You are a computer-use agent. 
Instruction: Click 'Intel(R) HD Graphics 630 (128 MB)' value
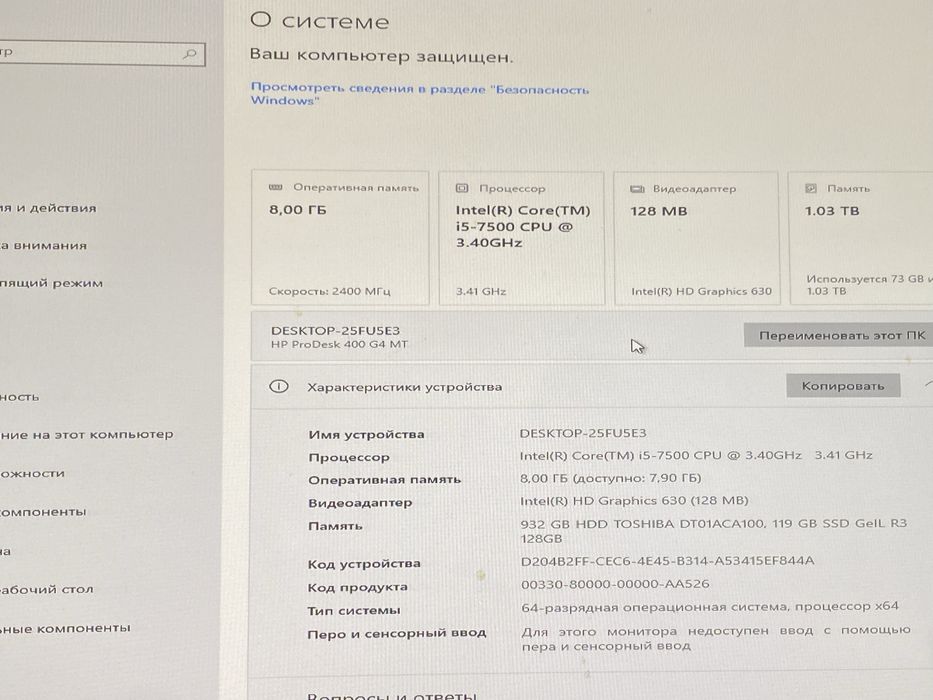tap(634, 501)
